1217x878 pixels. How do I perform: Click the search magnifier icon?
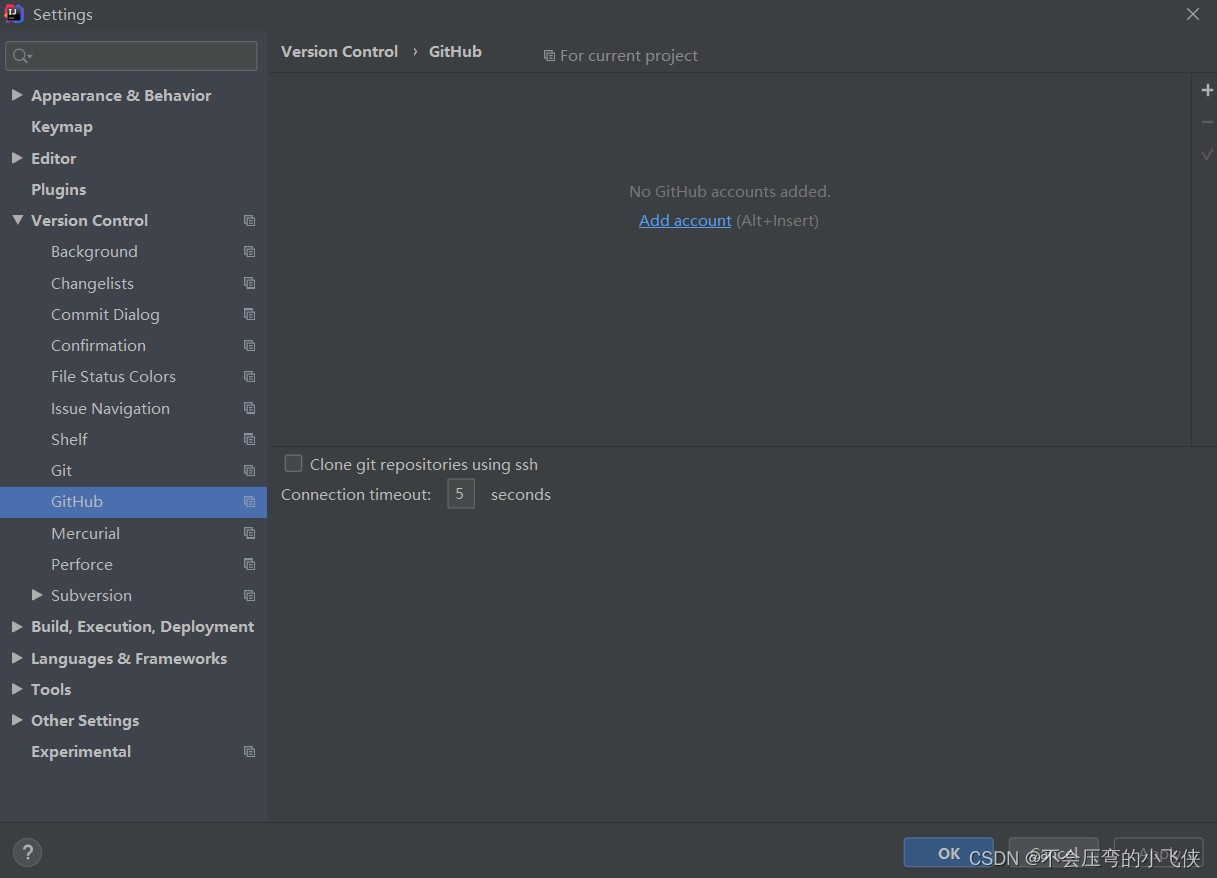click(x=21, y=56)
